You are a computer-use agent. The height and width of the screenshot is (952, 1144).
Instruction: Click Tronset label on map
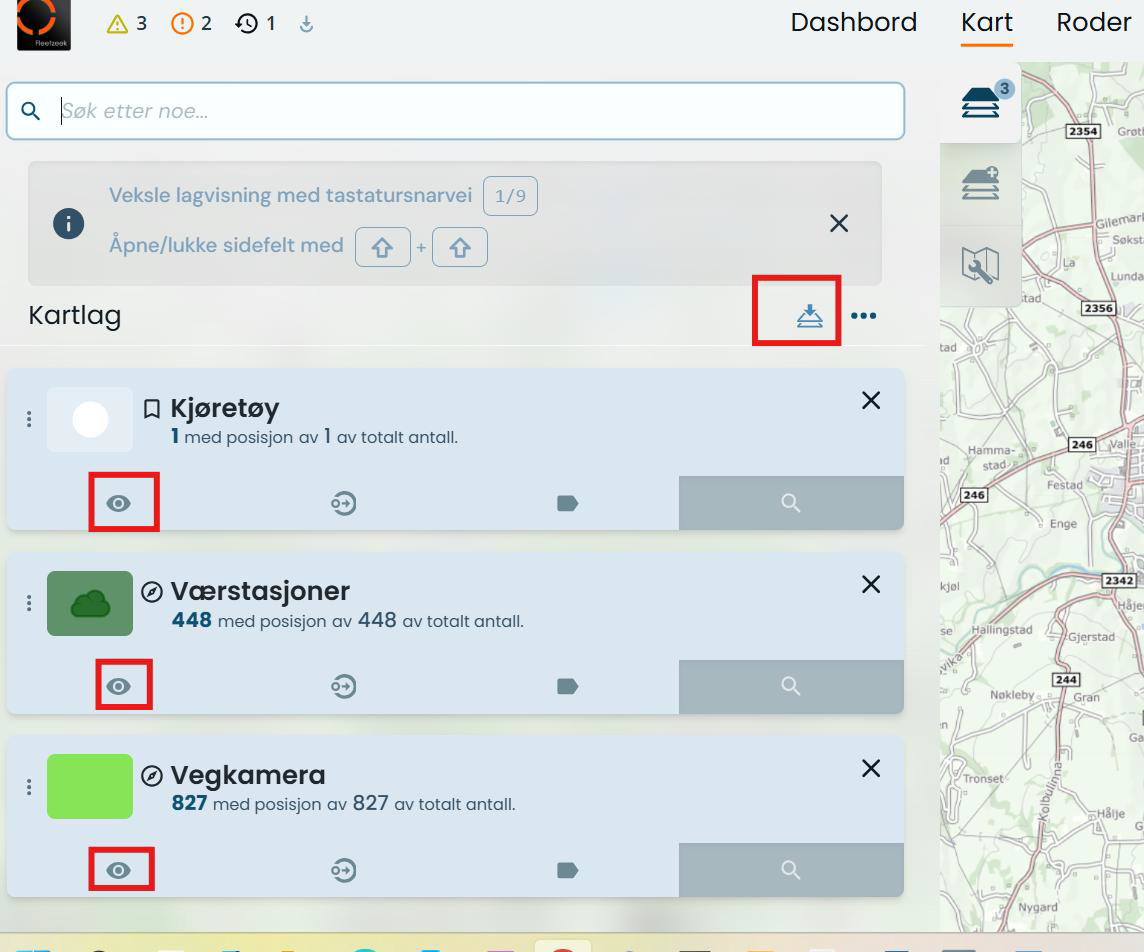[983, 778]
